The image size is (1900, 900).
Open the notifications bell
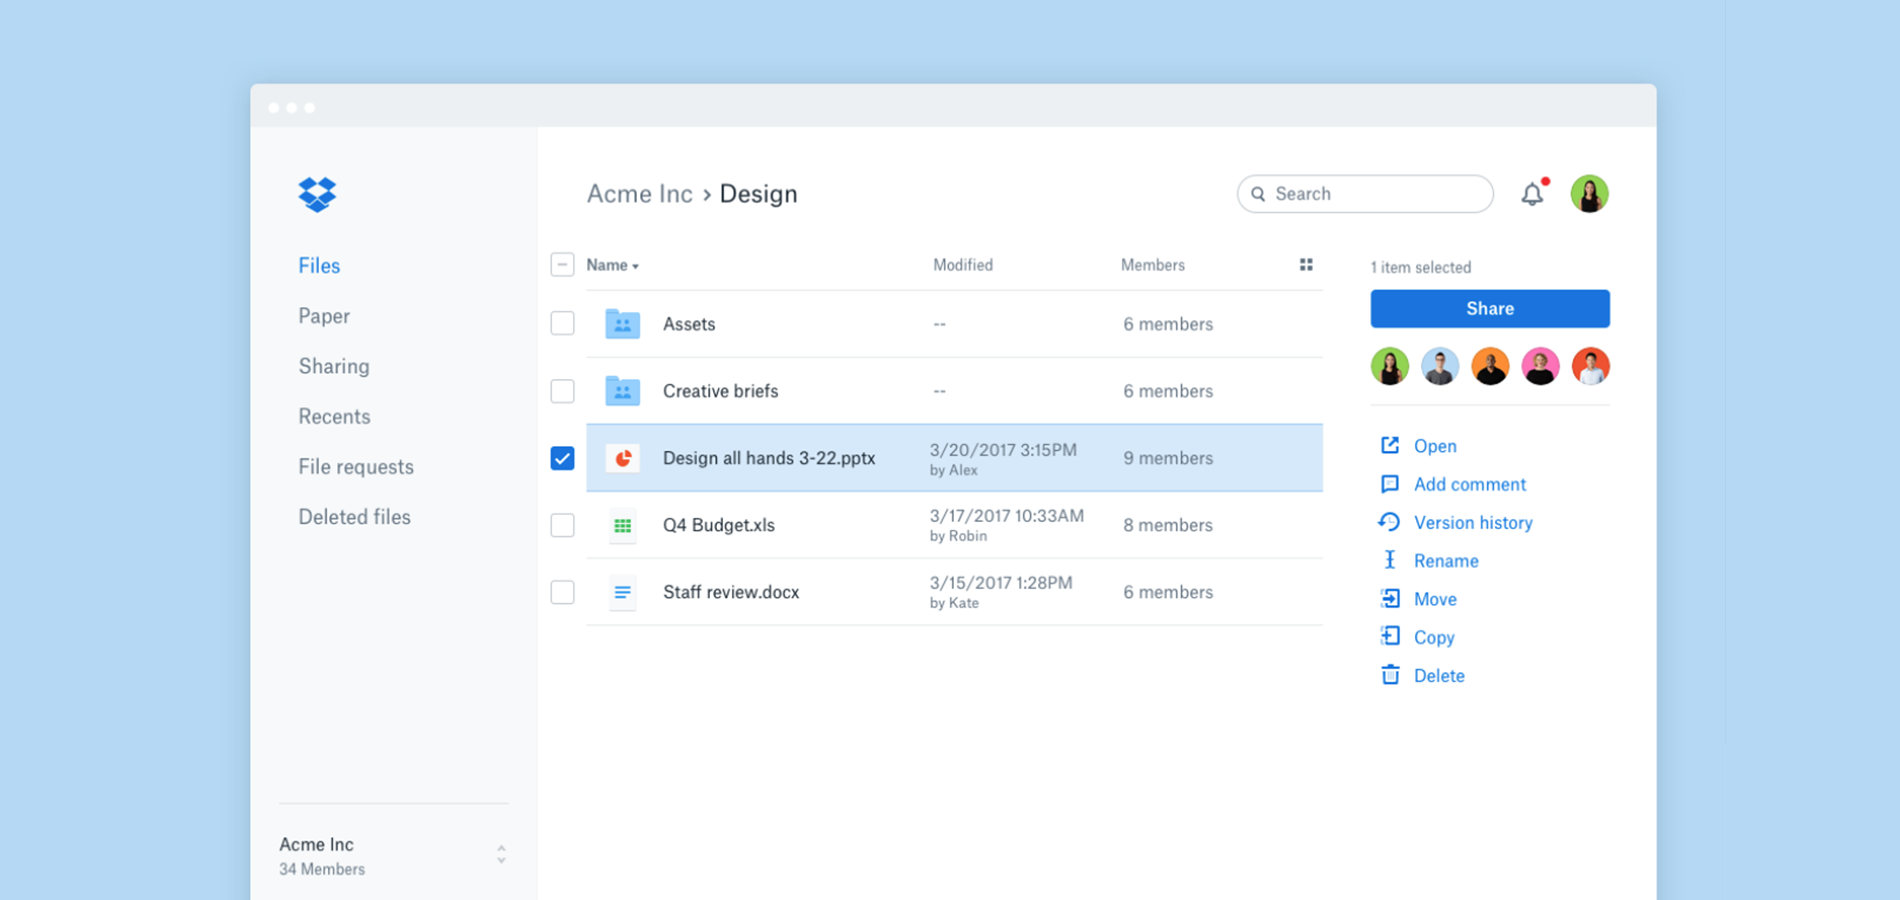coord(1532,194)
